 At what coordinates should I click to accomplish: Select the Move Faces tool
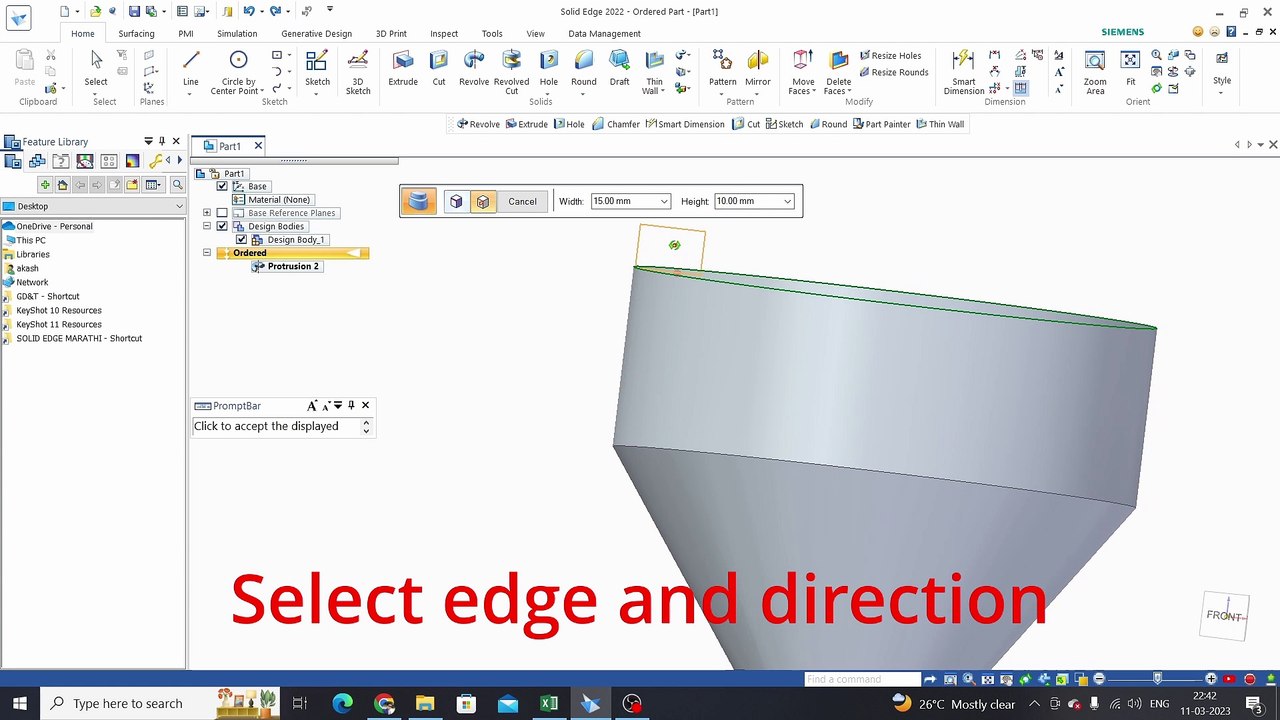pyautogui.click(x=803, y=72)
